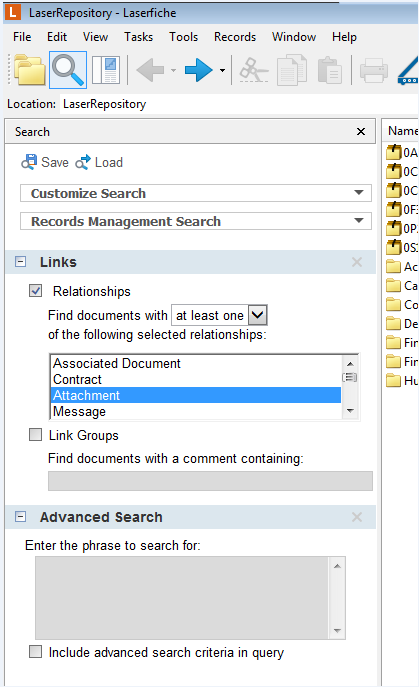Open the Tools menu
The image size is (419, 687).
pos(184,37)
